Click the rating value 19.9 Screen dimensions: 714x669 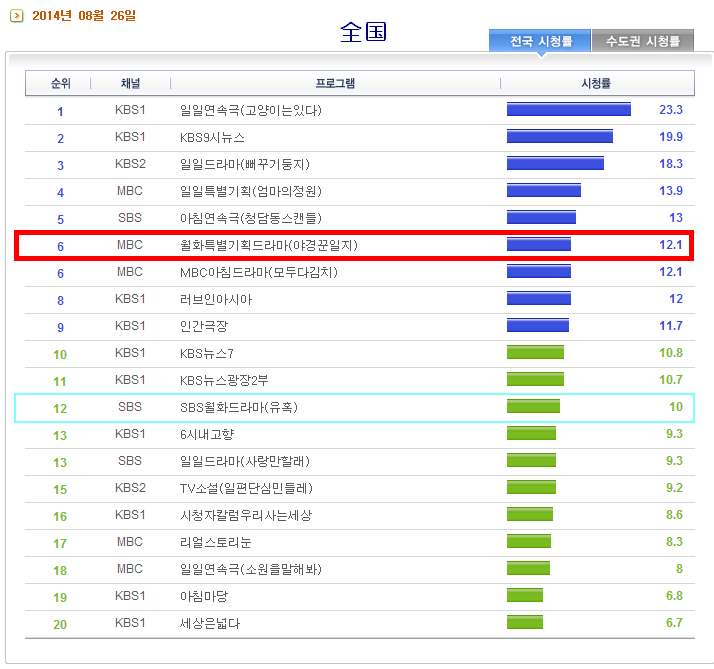(x=671, y=137)
